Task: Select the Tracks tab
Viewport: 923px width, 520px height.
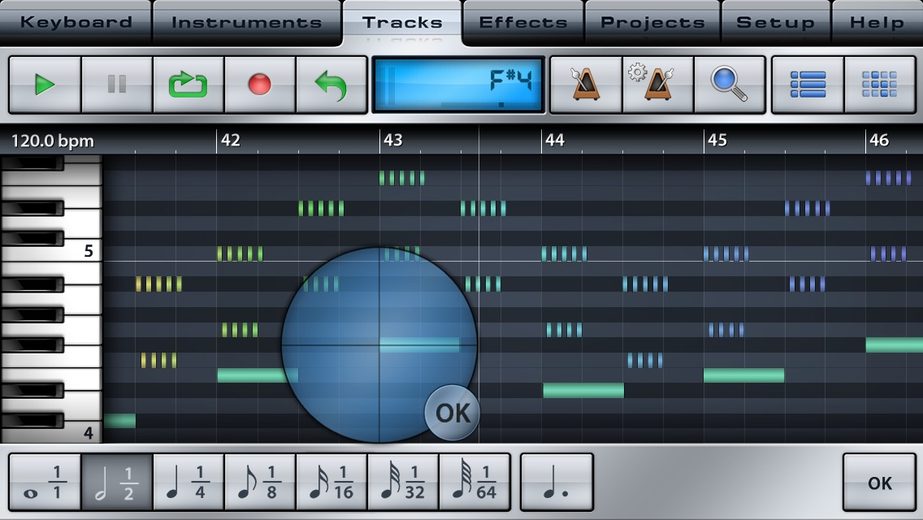Action: (x=402, y=22)
